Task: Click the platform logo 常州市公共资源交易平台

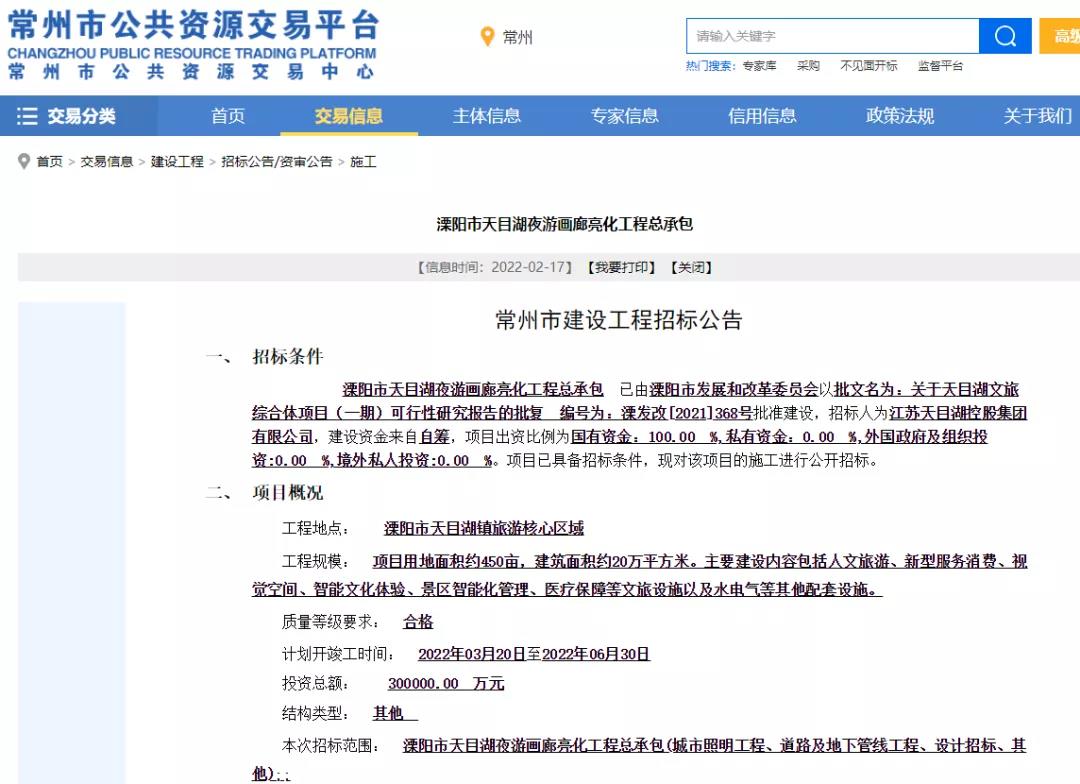Action: 193,45
